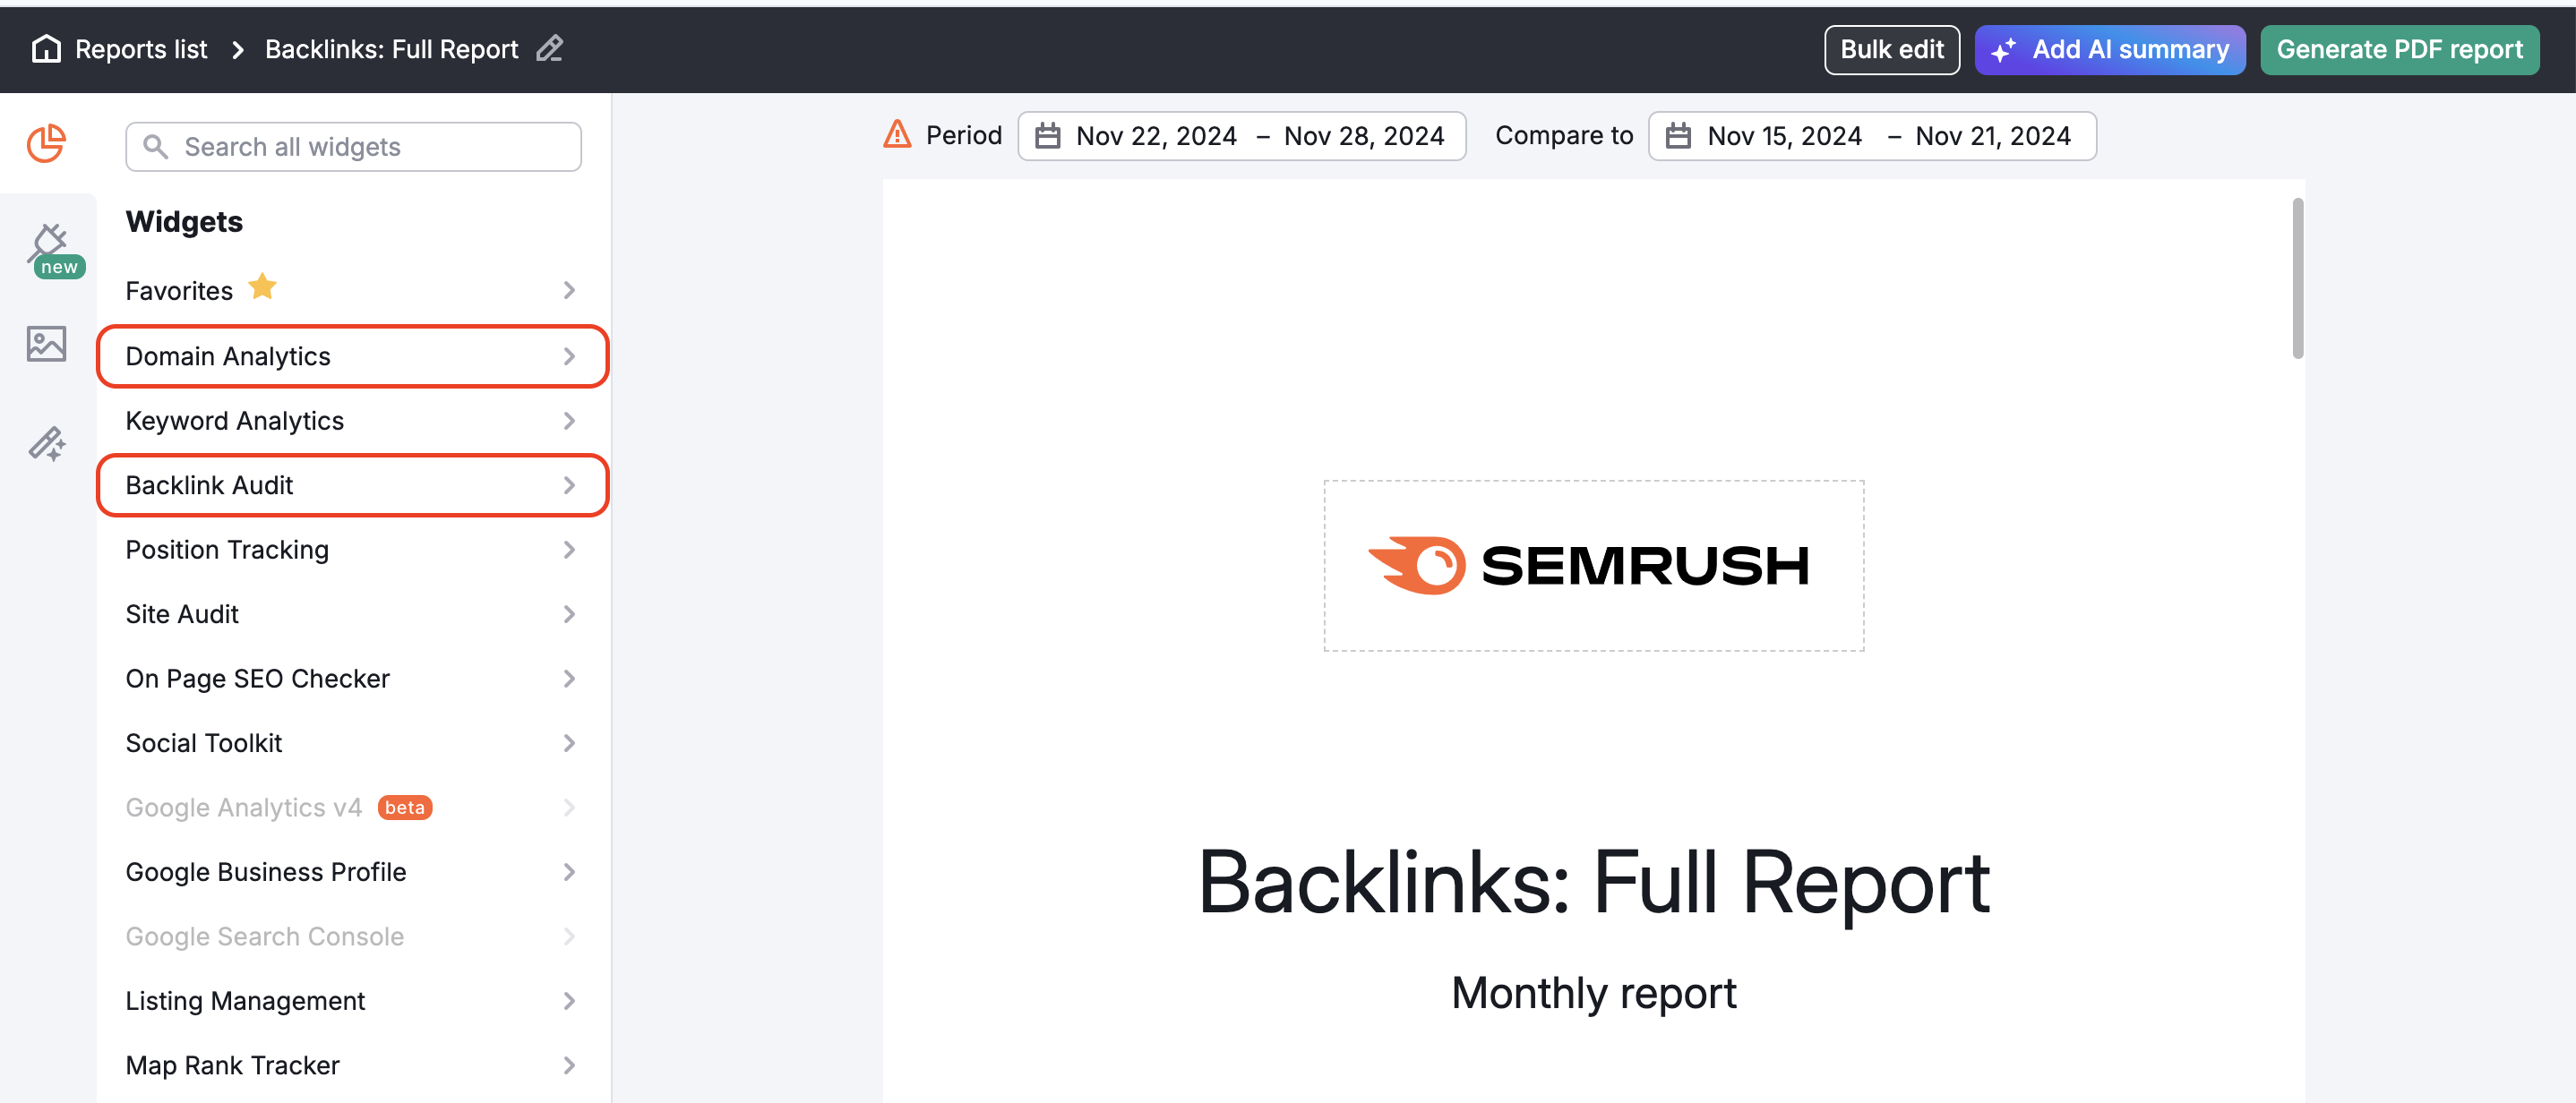Viewport: 2576px width, 1103px height.
Task: Expand the Map Rank Tracker chevron
Action: (x=569, y=1066)
